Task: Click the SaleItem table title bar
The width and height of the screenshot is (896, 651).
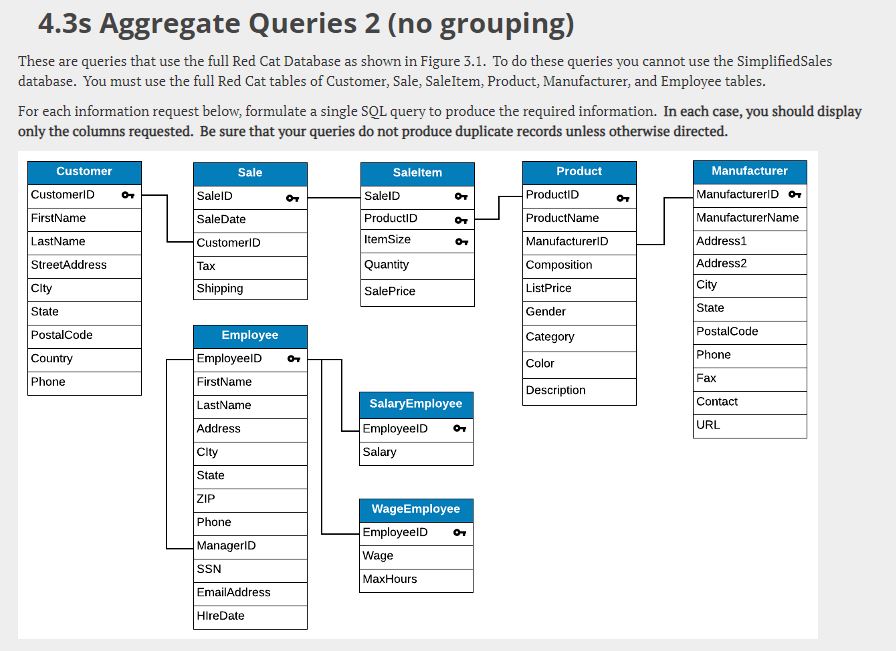Action: (x=417, y=173)
